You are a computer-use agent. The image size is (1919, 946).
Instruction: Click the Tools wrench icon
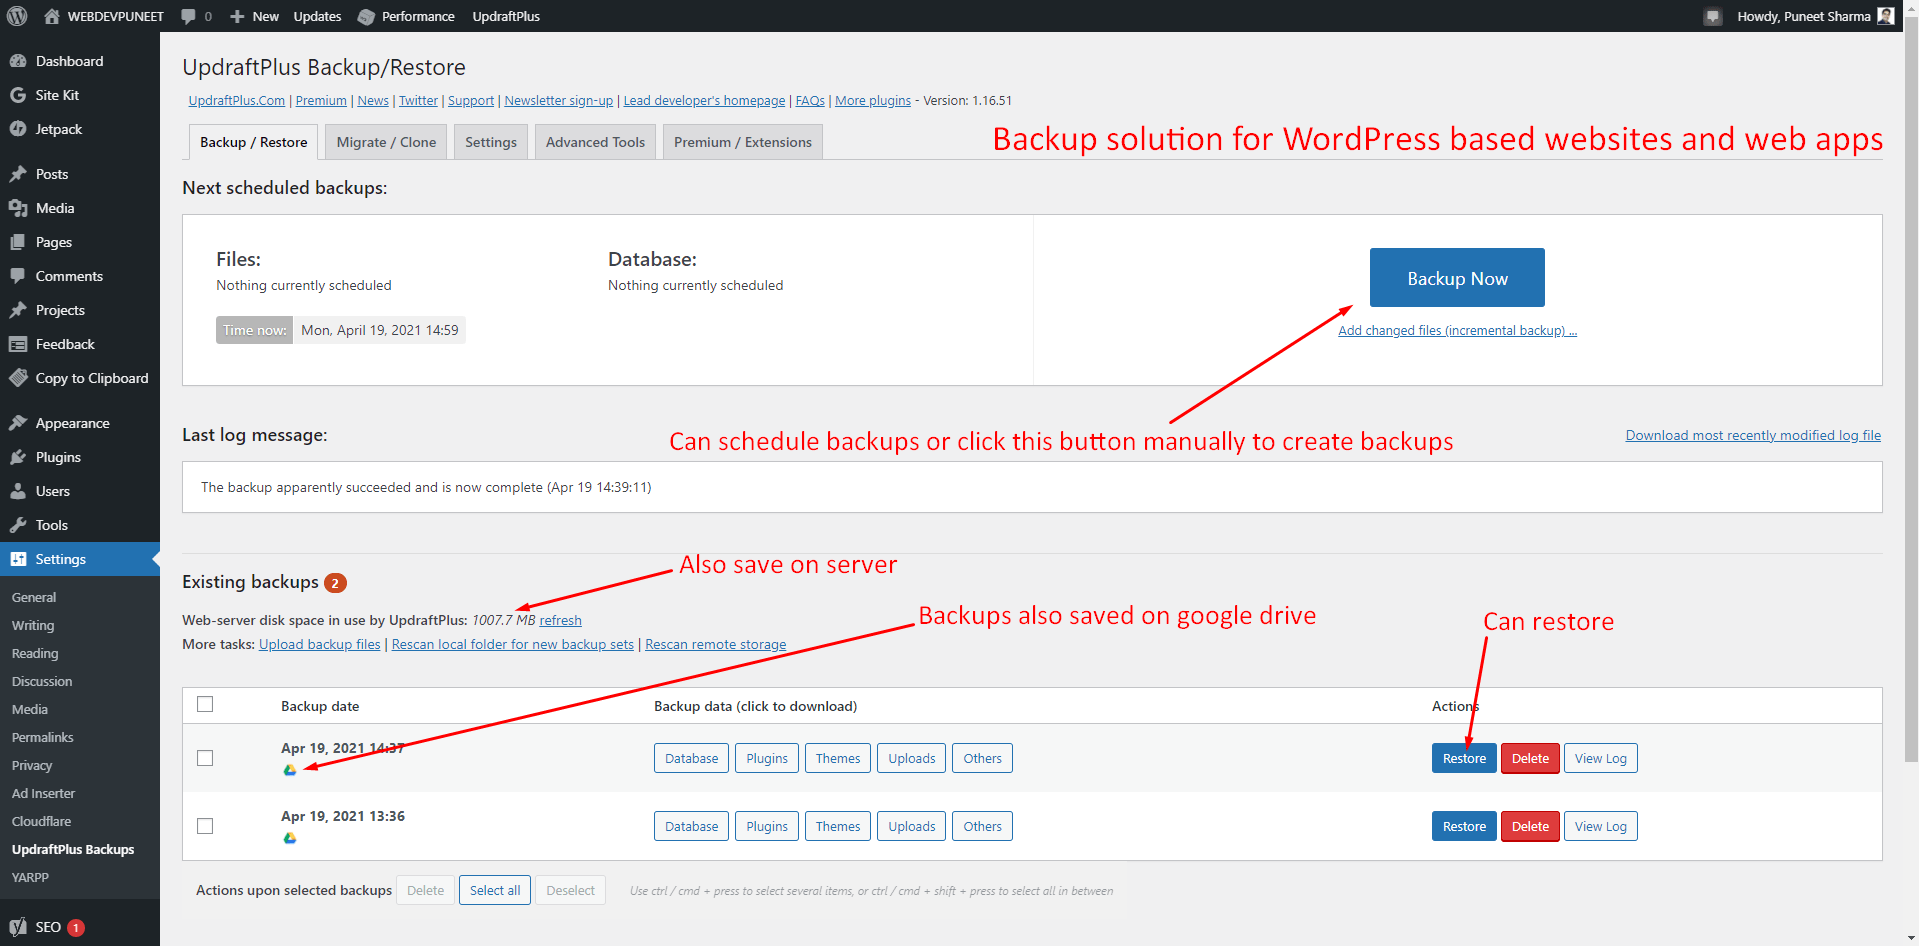(18, 525)
